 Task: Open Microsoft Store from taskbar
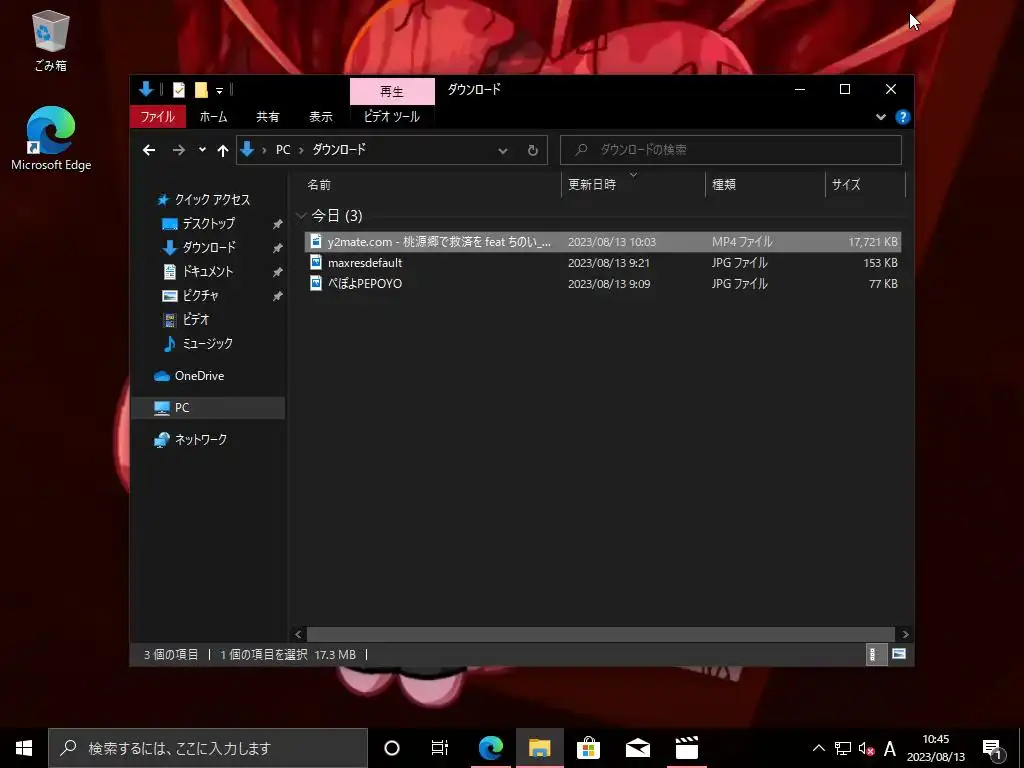(x=588, y=748)
